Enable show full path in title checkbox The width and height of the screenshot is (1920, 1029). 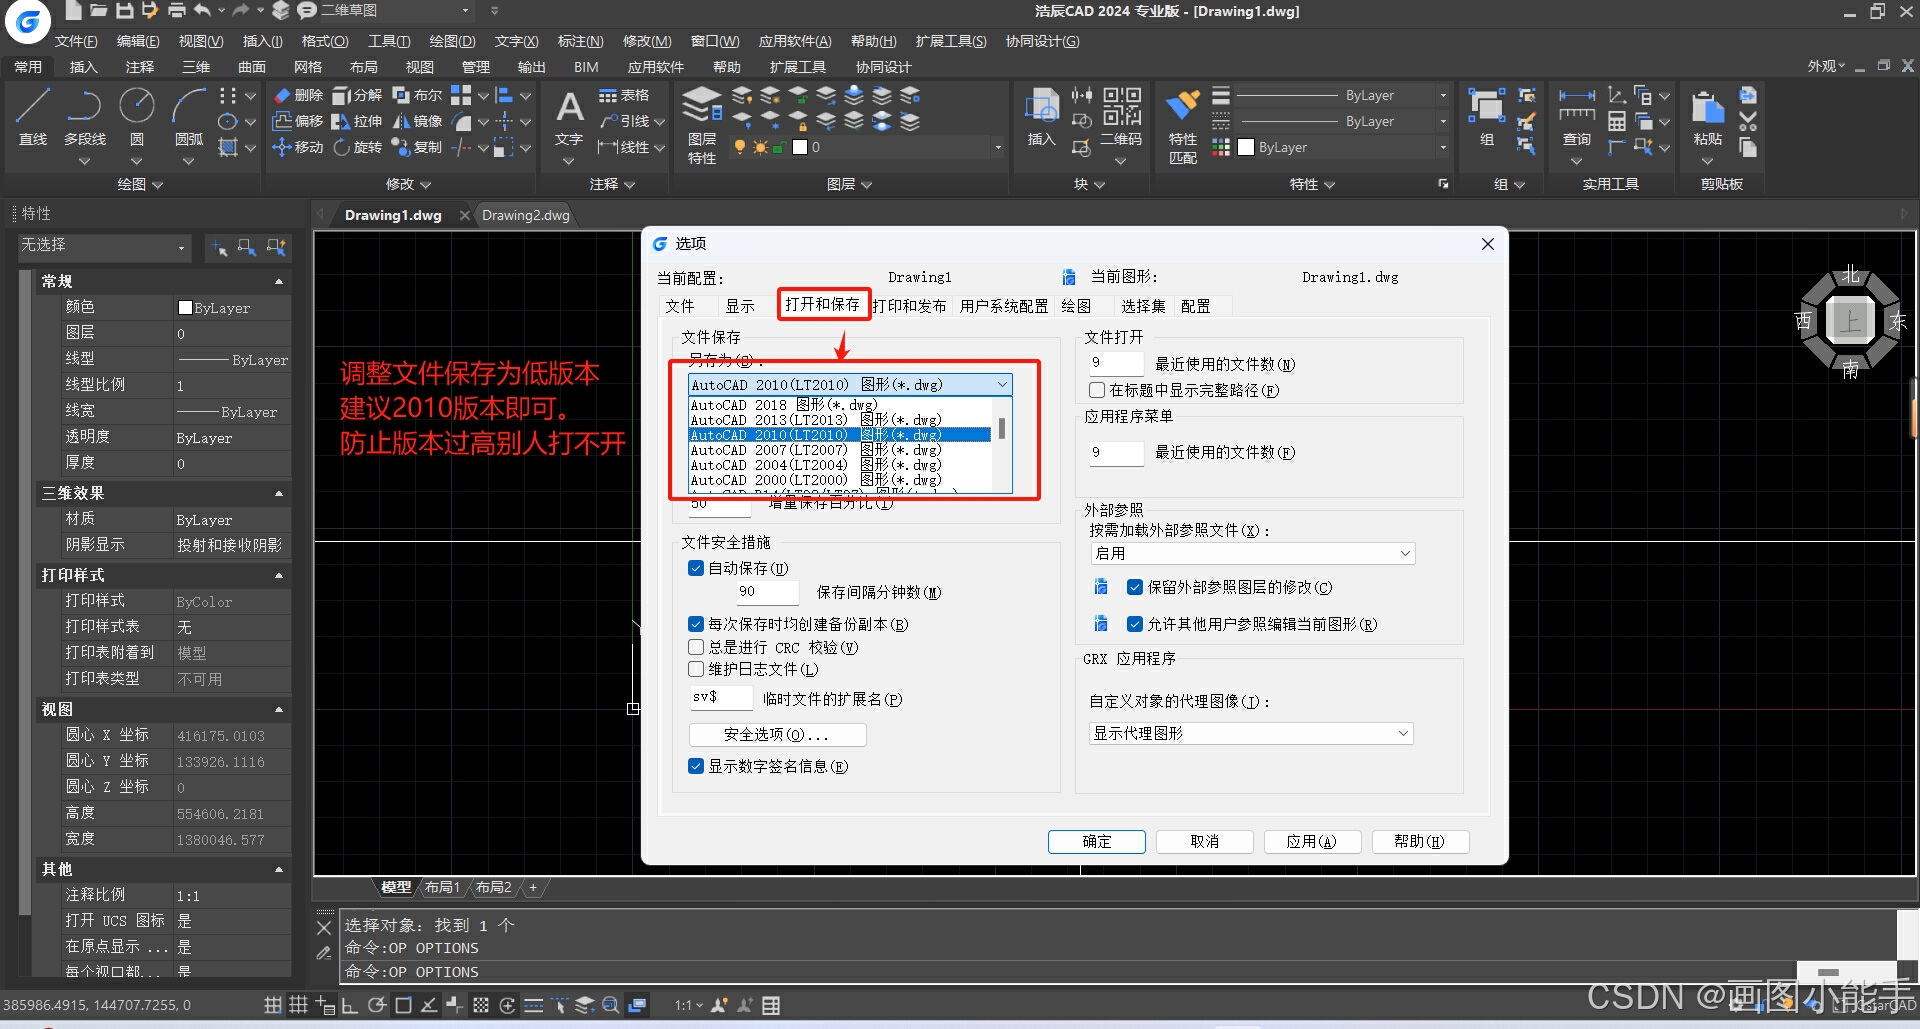1097,390
